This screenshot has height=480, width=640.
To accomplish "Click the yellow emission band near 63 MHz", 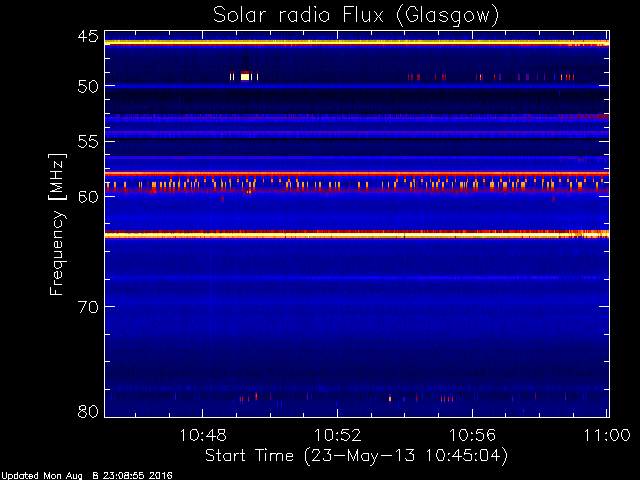I will point(357,235).
